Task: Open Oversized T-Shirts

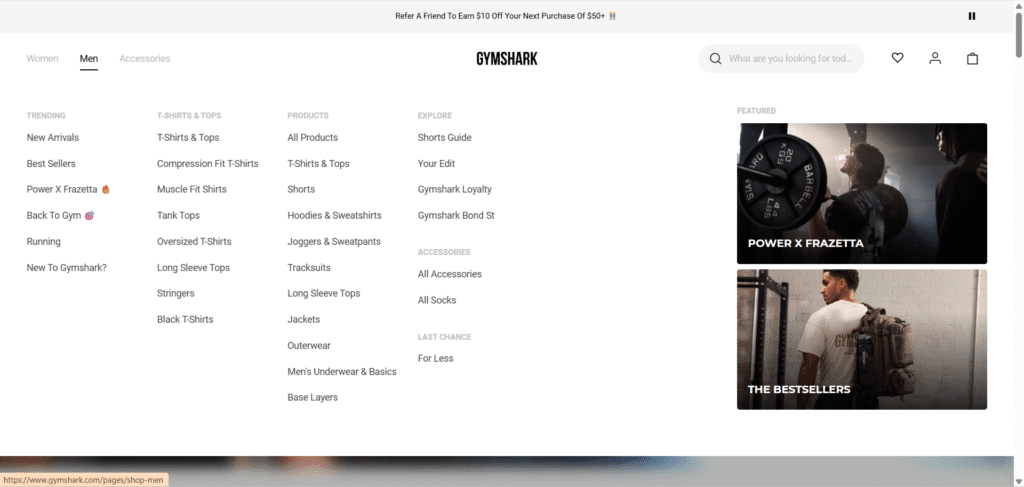Action: point(194,242)
